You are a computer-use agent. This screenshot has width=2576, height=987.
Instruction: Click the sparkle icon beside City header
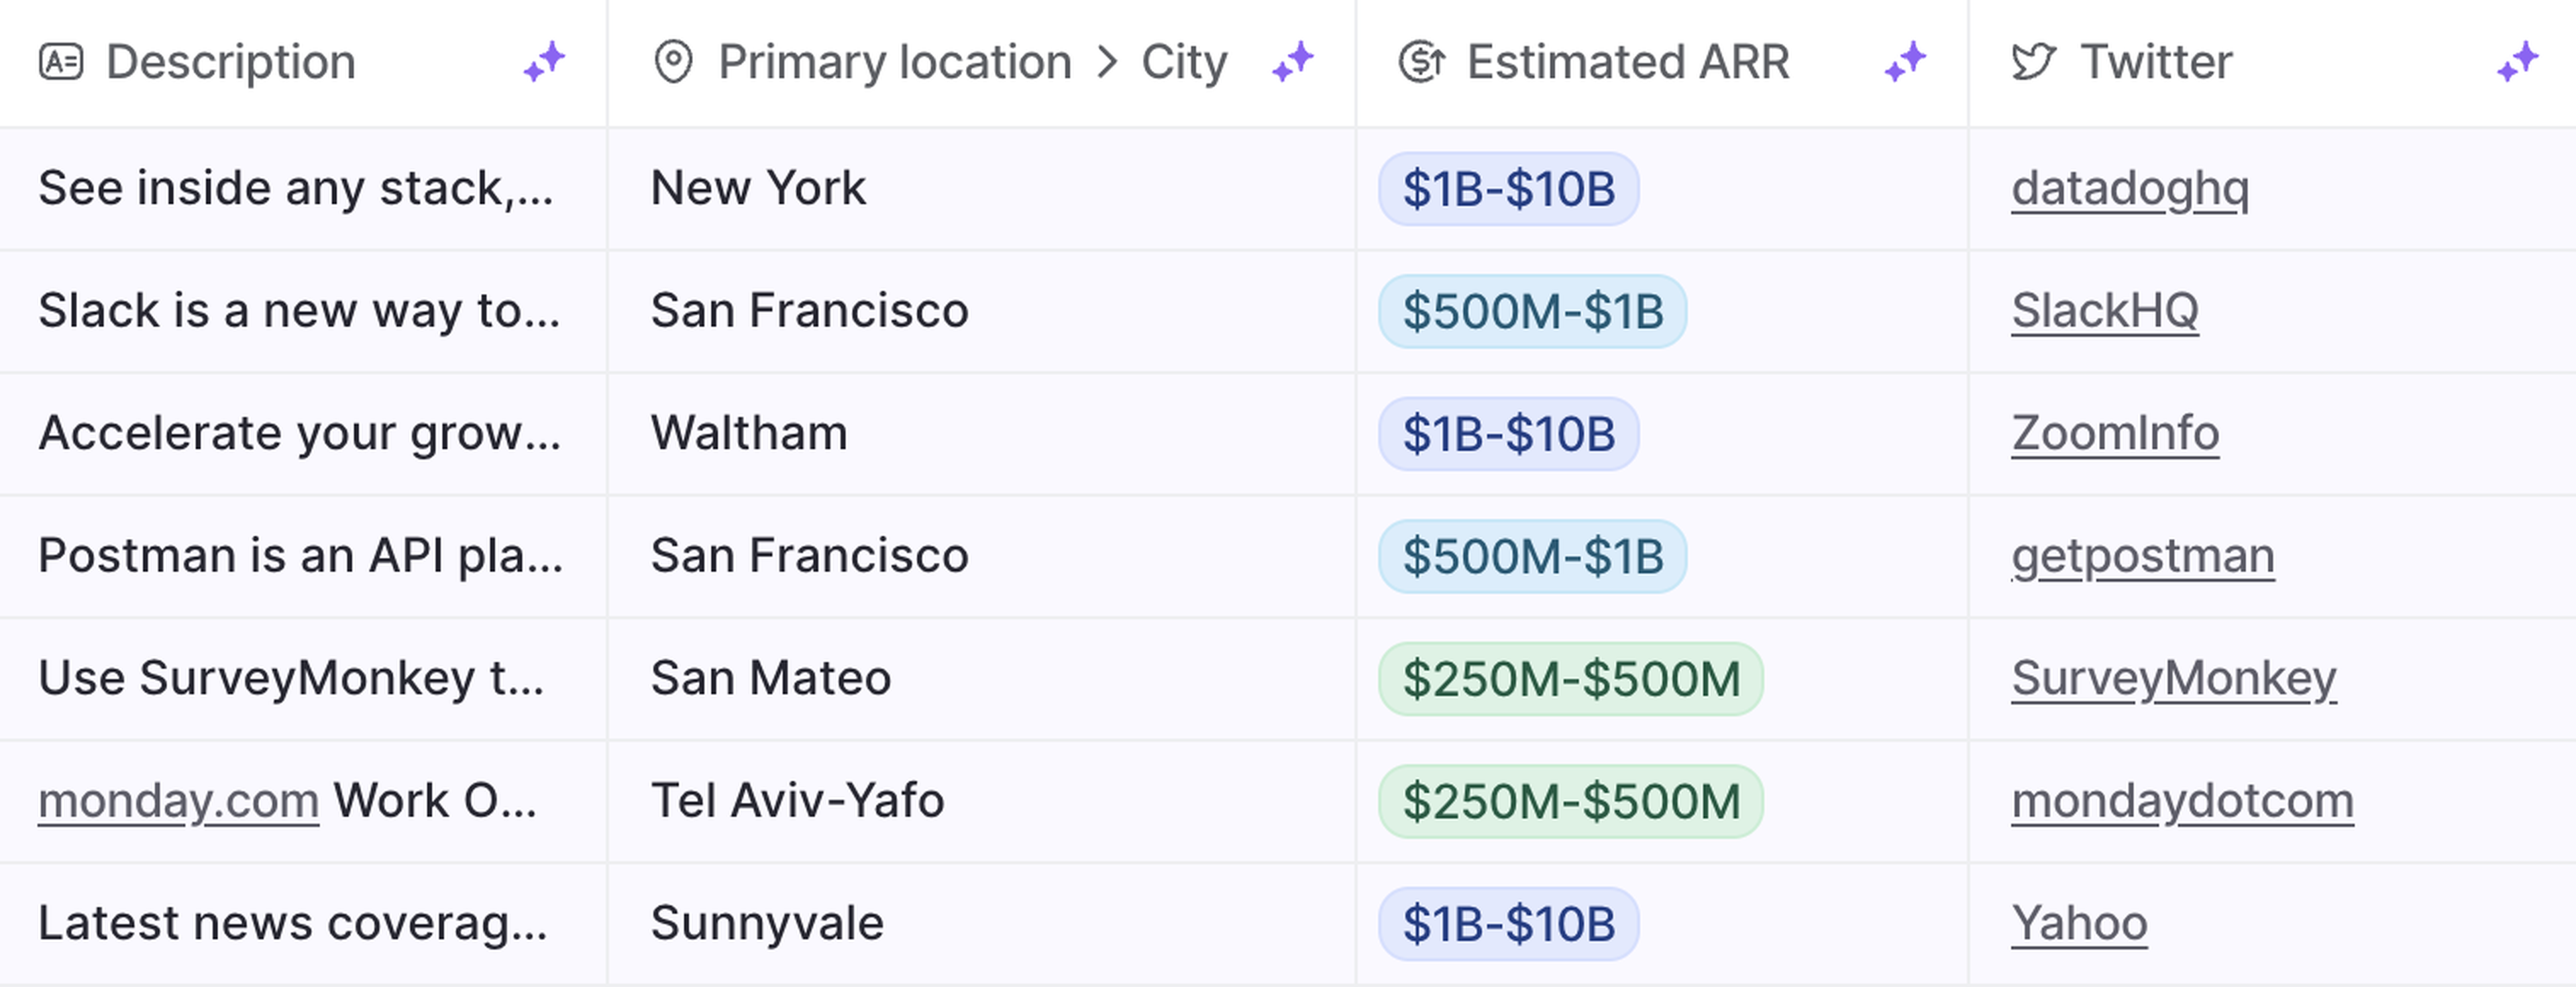[x=1293, y=62]
